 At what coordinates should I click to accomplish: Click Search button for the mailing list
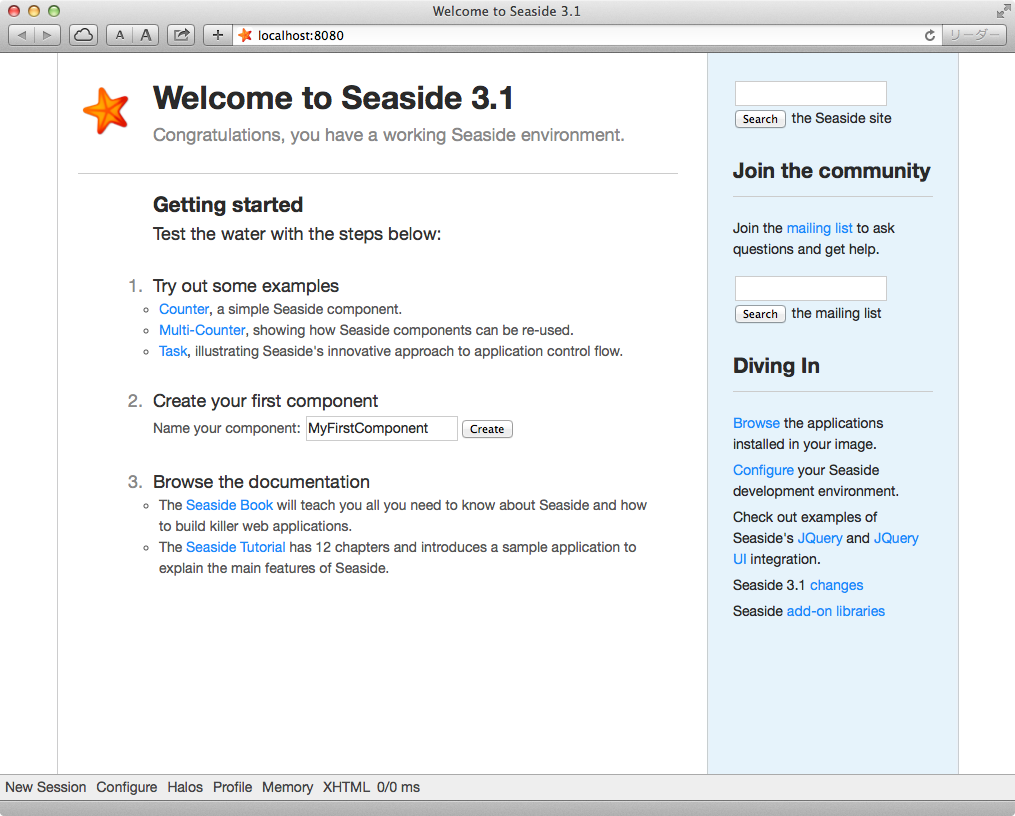coord(760,314)
